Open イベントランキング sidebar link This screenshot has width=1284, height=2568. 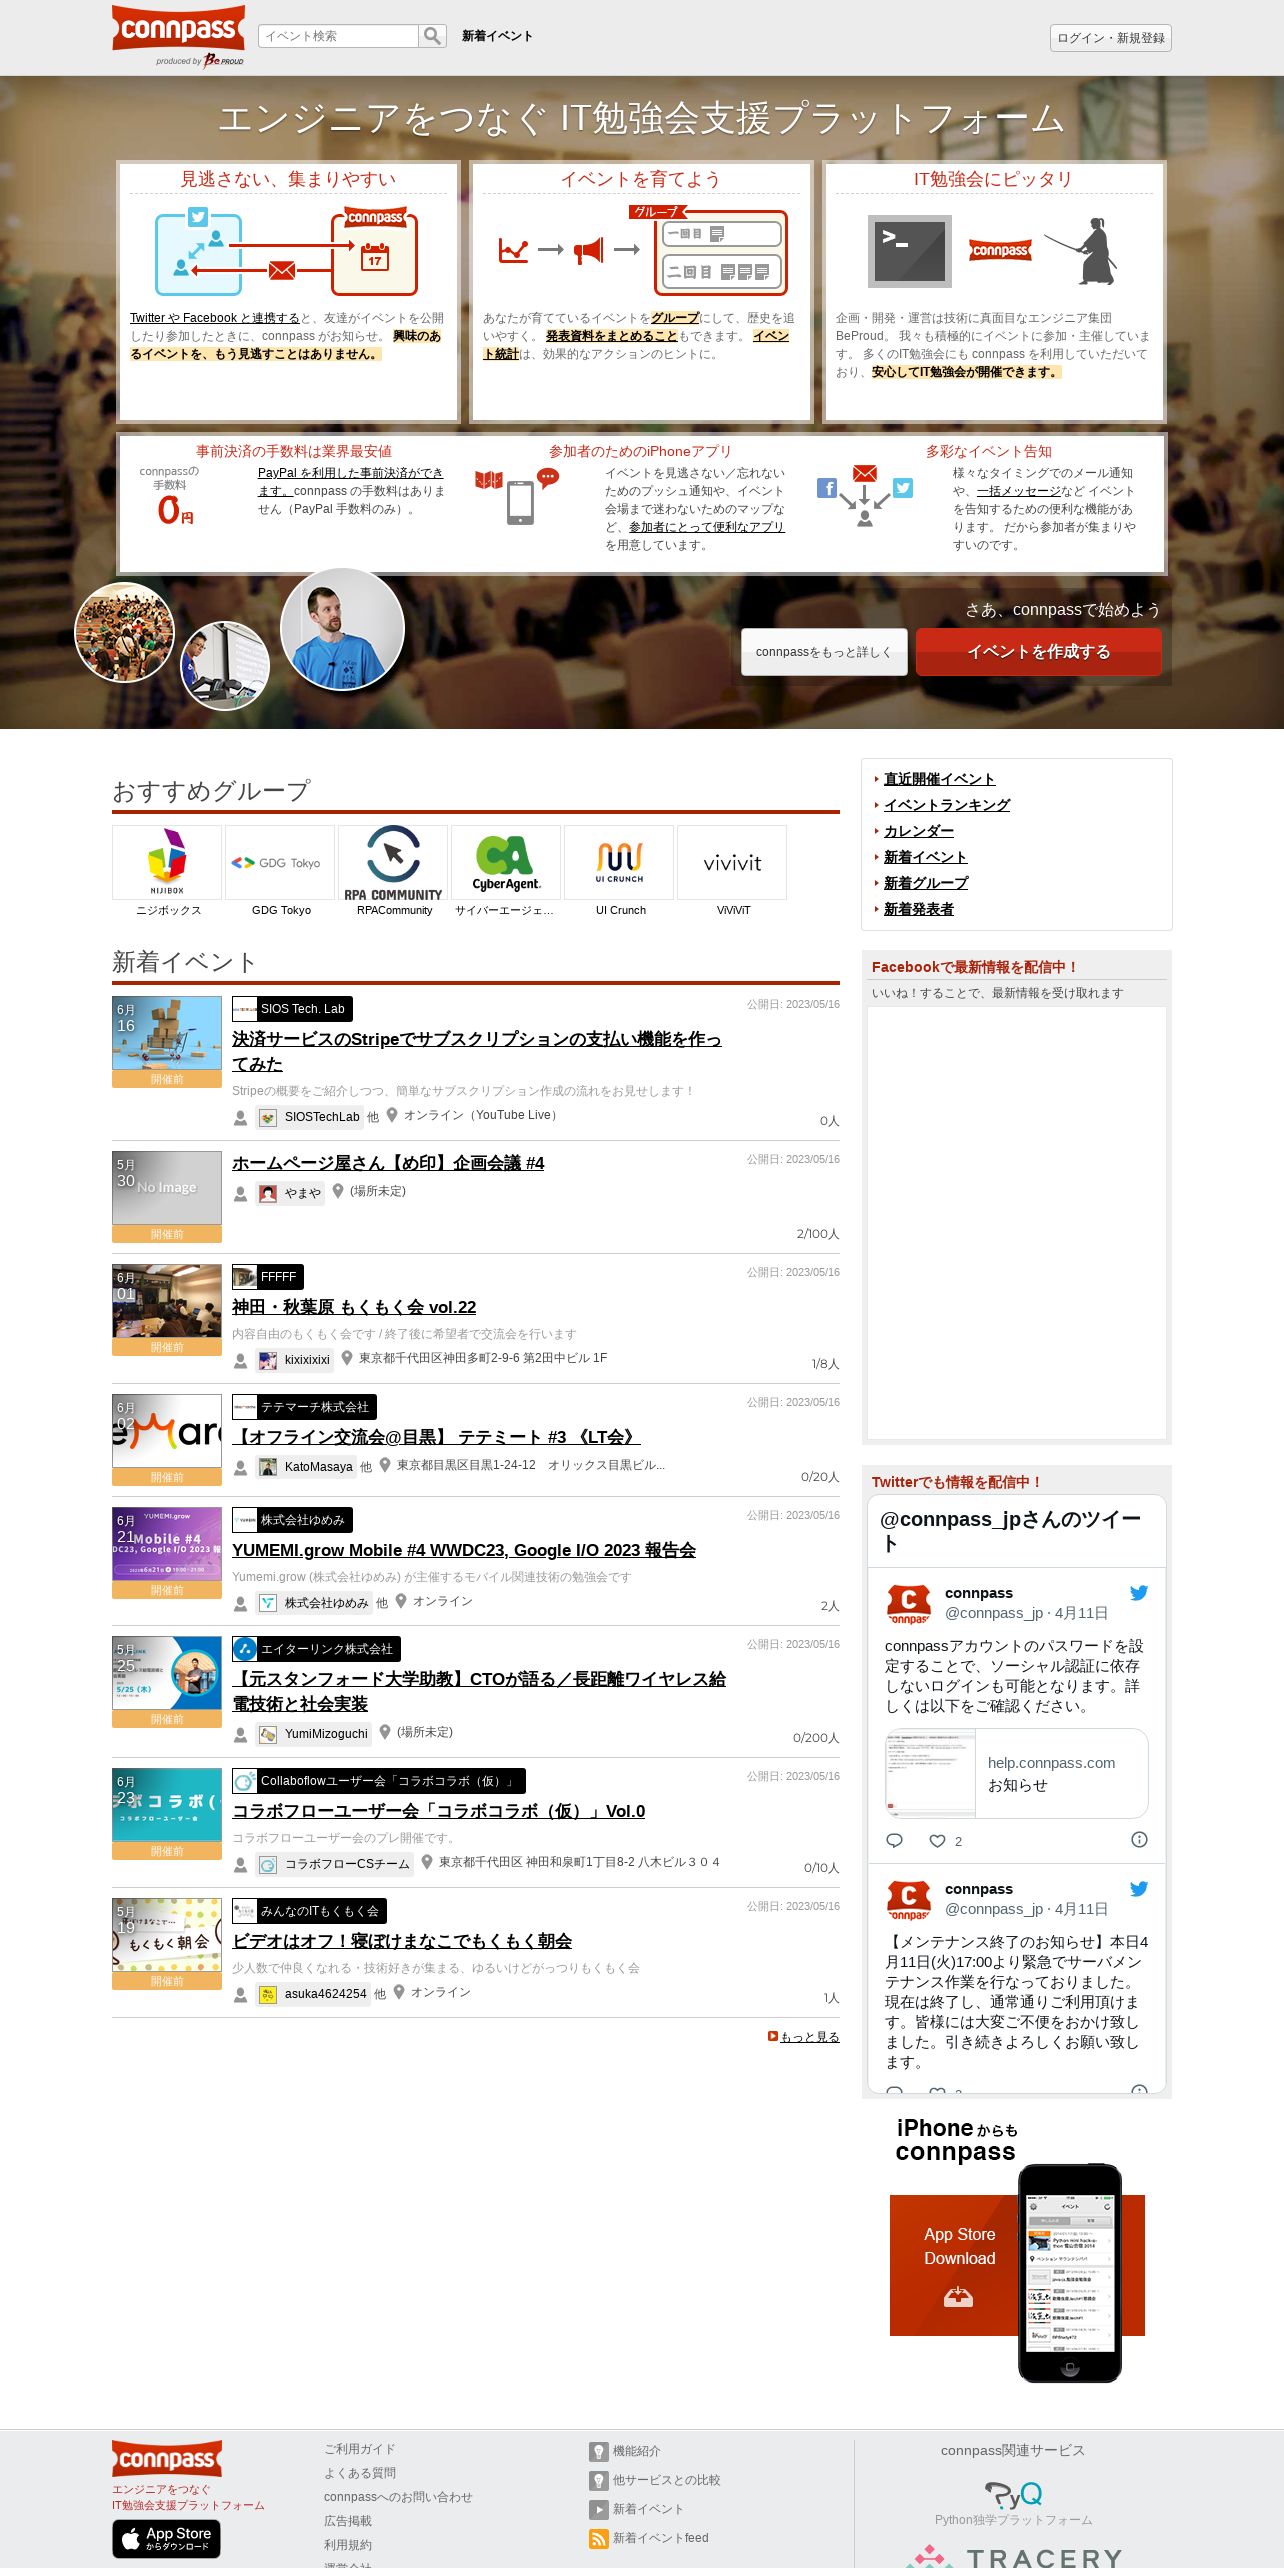(x=946, y=805)
